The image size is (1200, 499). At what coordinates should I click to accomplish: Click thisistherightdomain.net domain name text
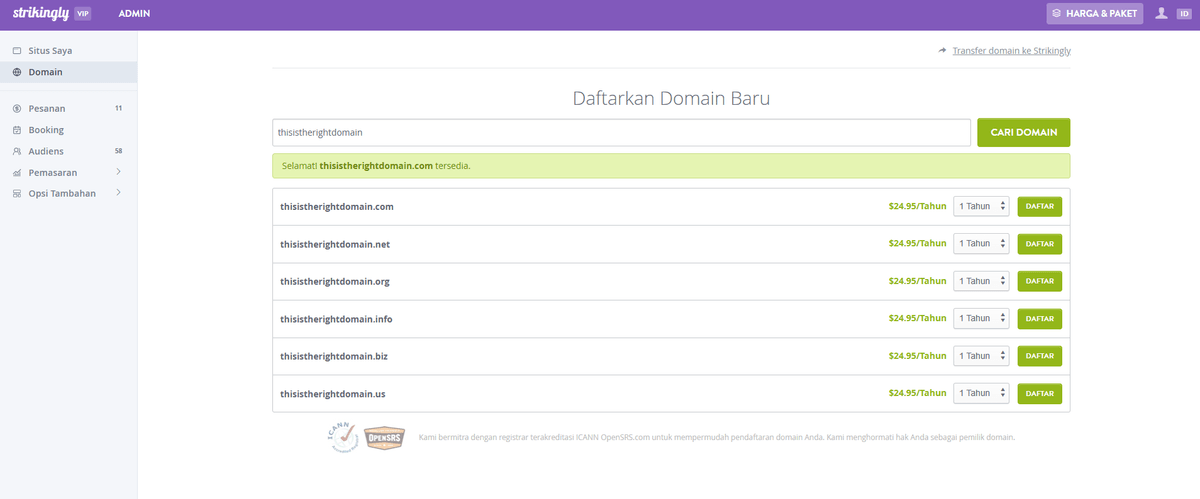[335, 244]
